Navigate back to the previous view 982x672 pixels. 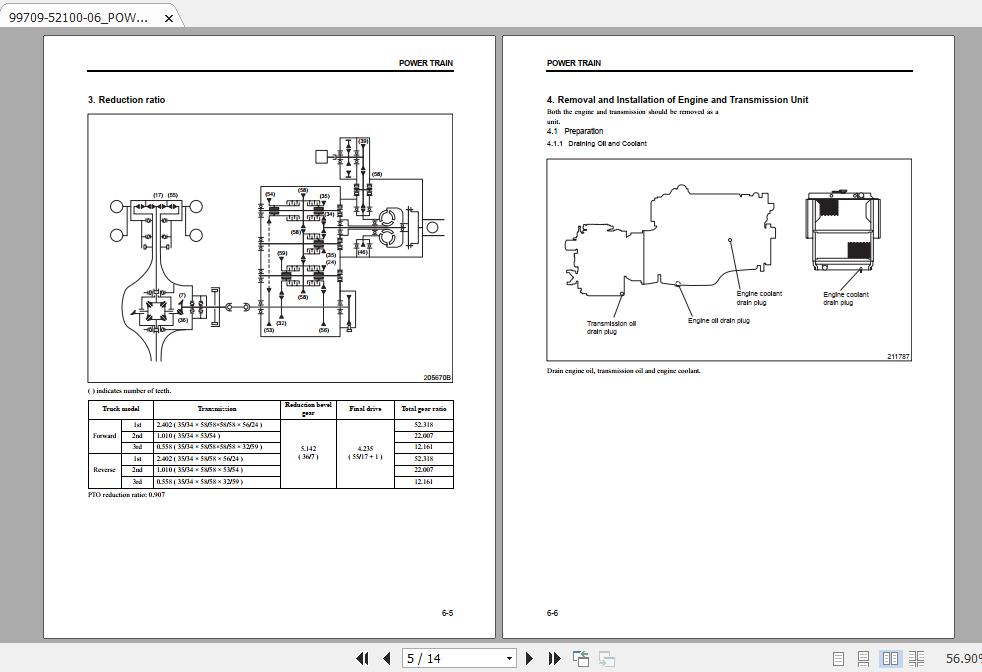point(580,658)
